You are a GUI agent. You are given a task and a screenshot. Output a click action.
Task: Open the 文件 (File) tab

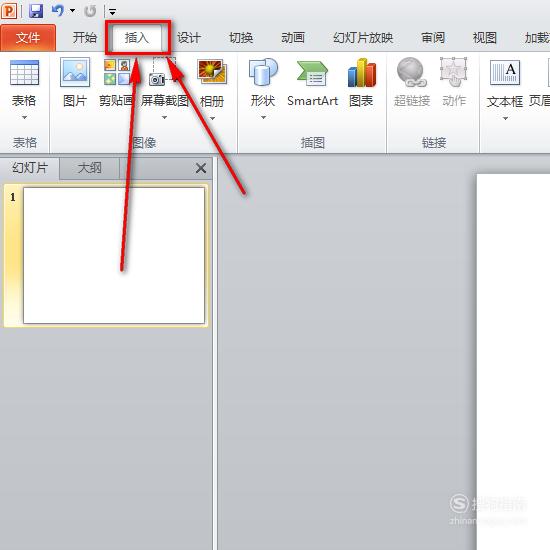(x=28, y=38)
